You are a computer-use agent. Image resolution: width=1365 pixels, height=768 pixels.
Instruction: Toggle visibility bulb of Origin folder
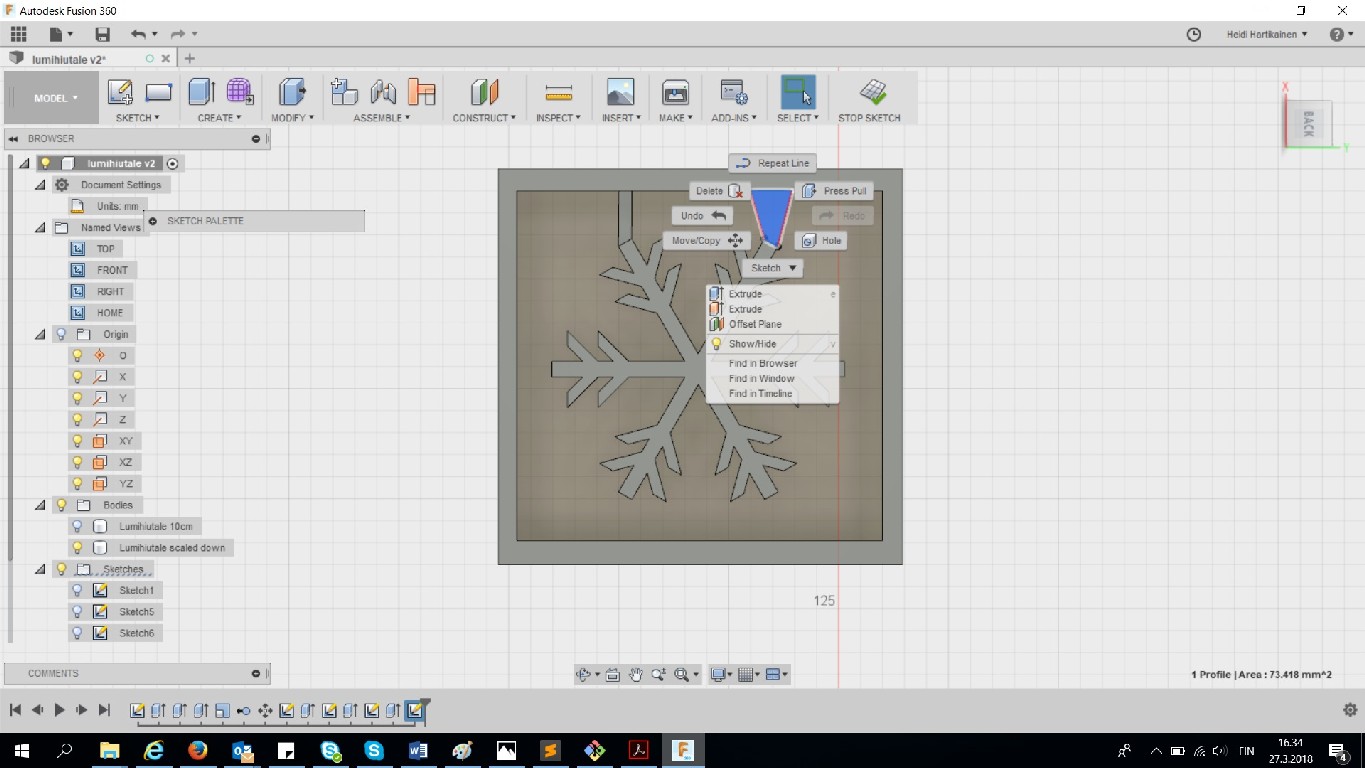click(61, 334)
